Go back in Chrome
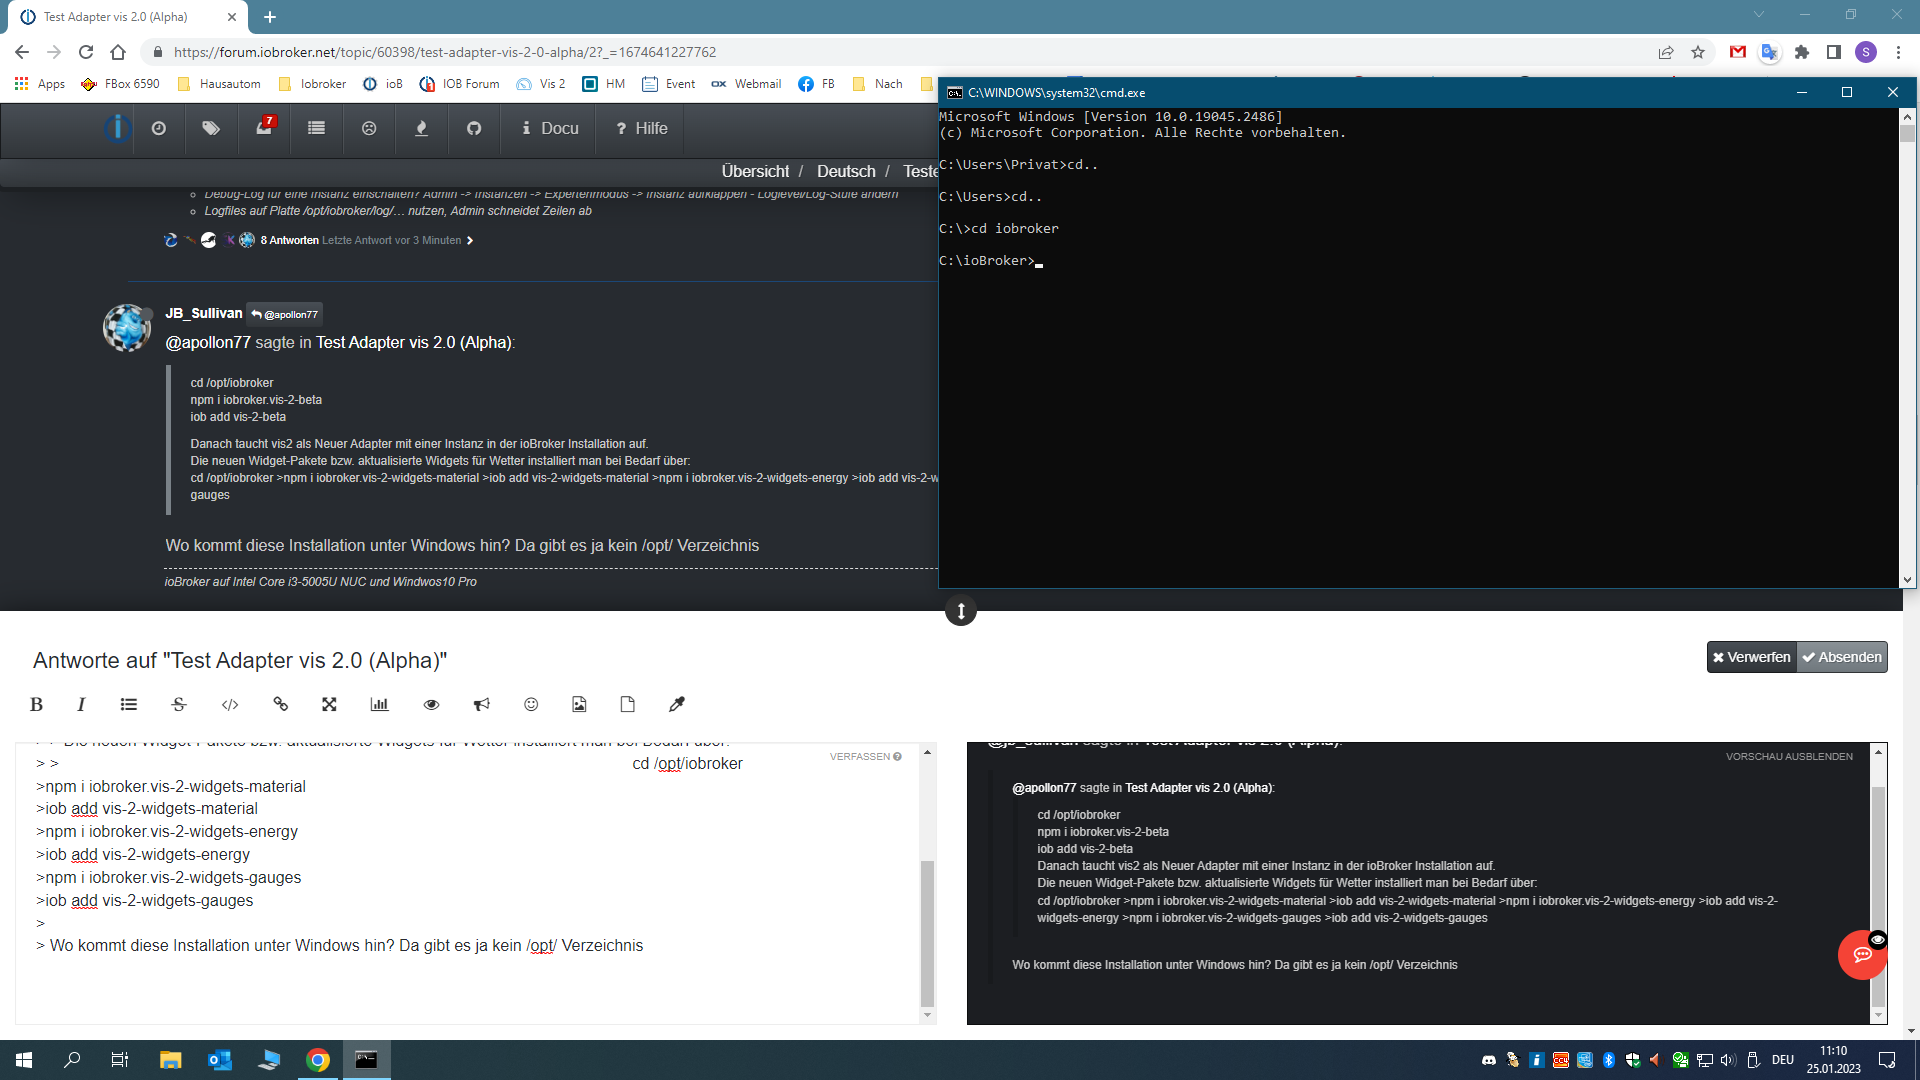Image resolution: width=1920 pixels, height=1080 pixels. (22, 52)
